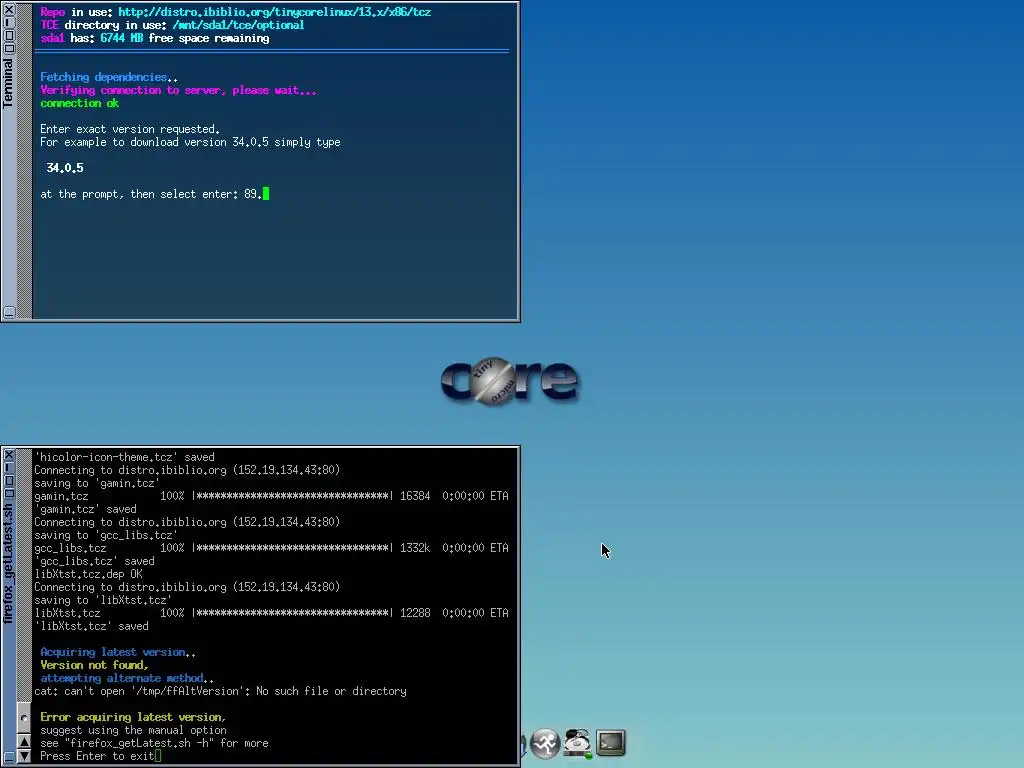Click the gamin.tcz 100% progress bar line

271,496
